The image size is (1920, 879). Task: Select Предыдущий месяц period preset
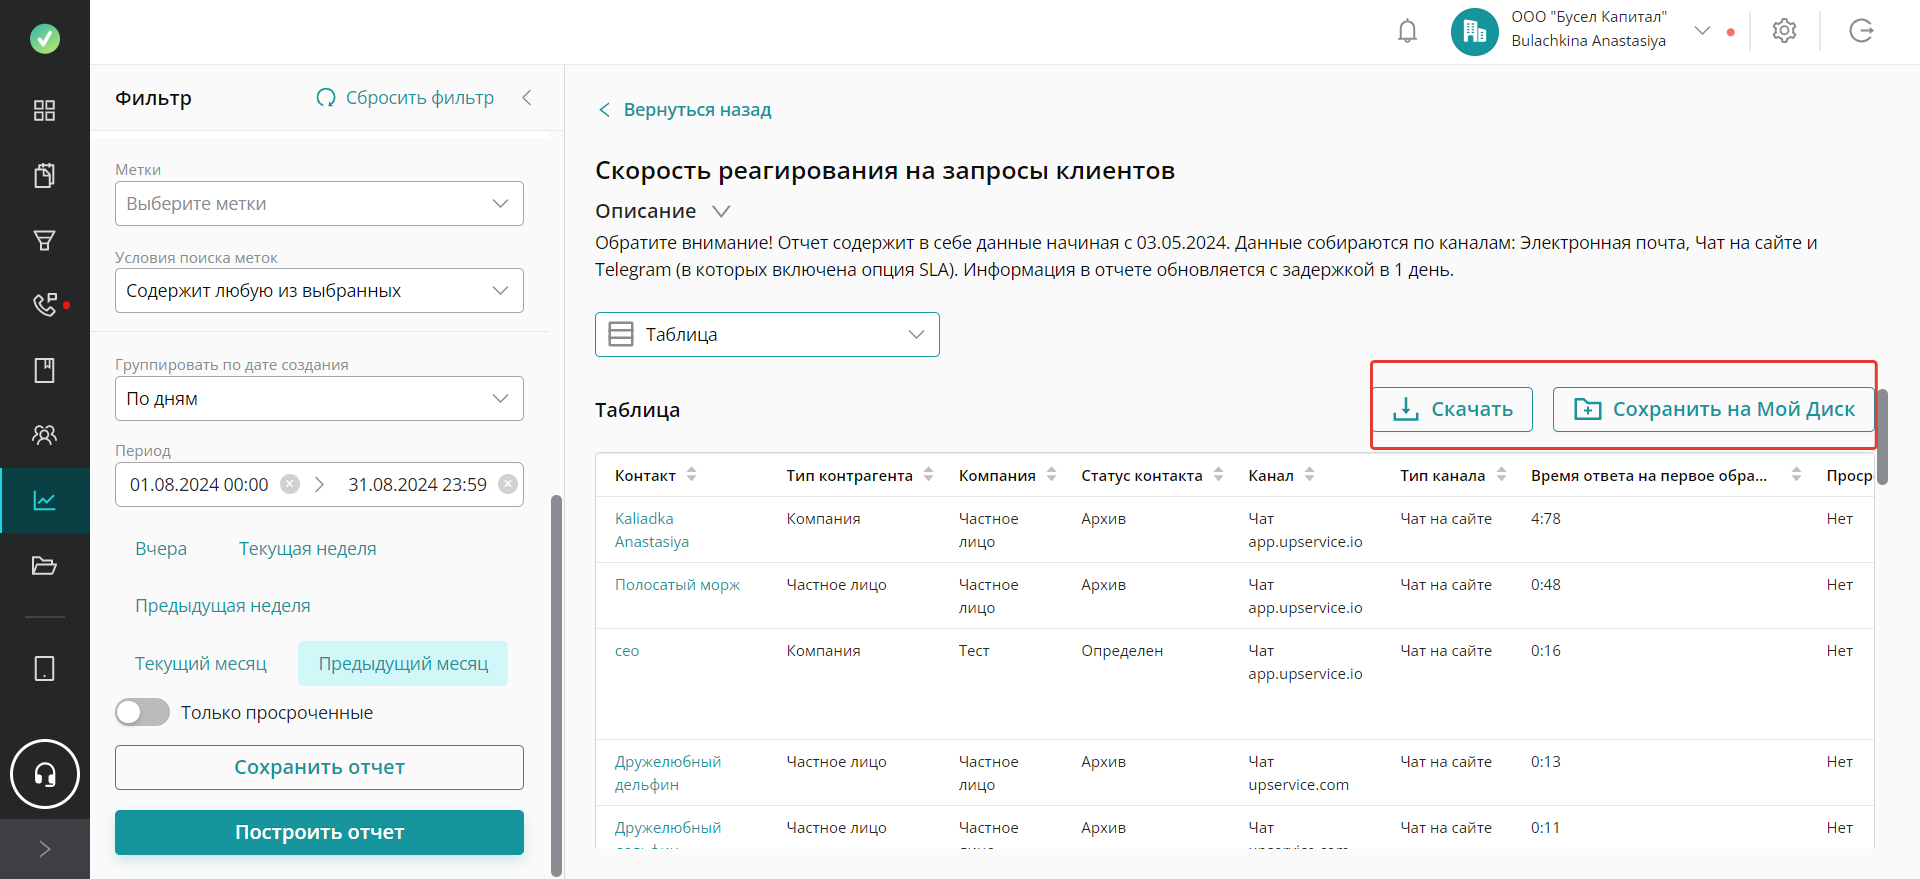(x=403, y=664)
